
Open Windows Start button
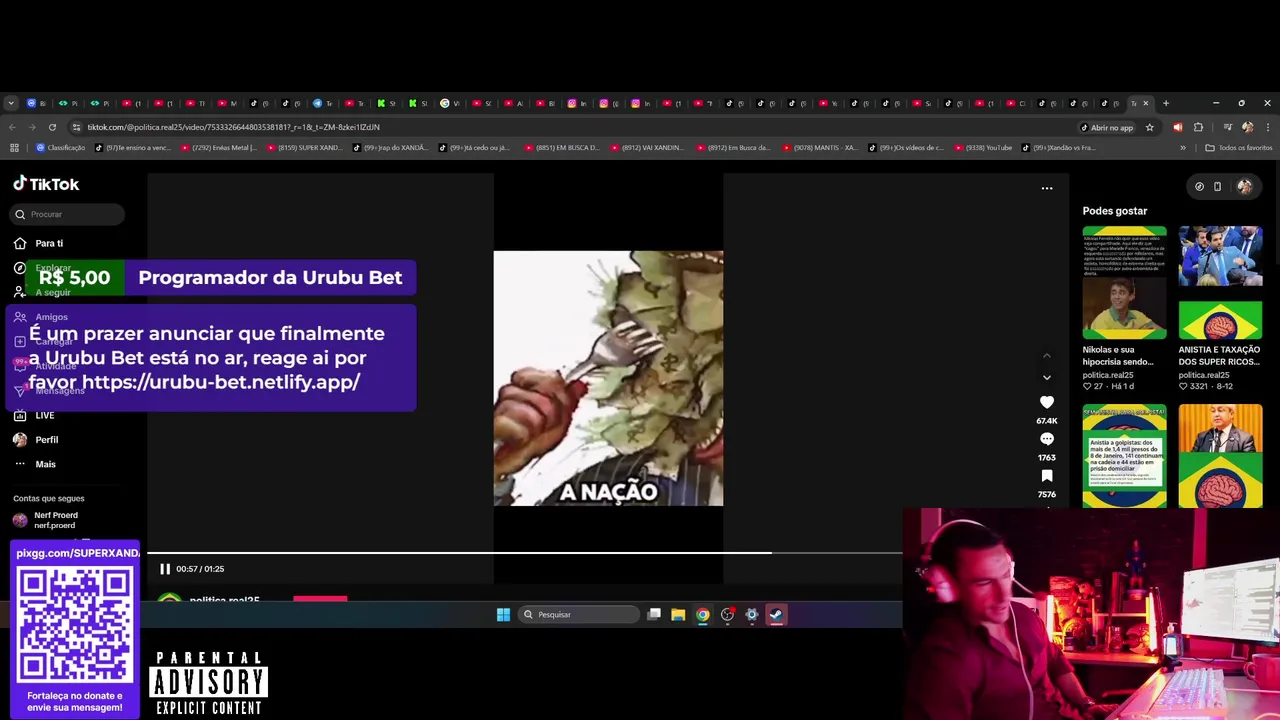pyautogui.click(x=503, y=615)
